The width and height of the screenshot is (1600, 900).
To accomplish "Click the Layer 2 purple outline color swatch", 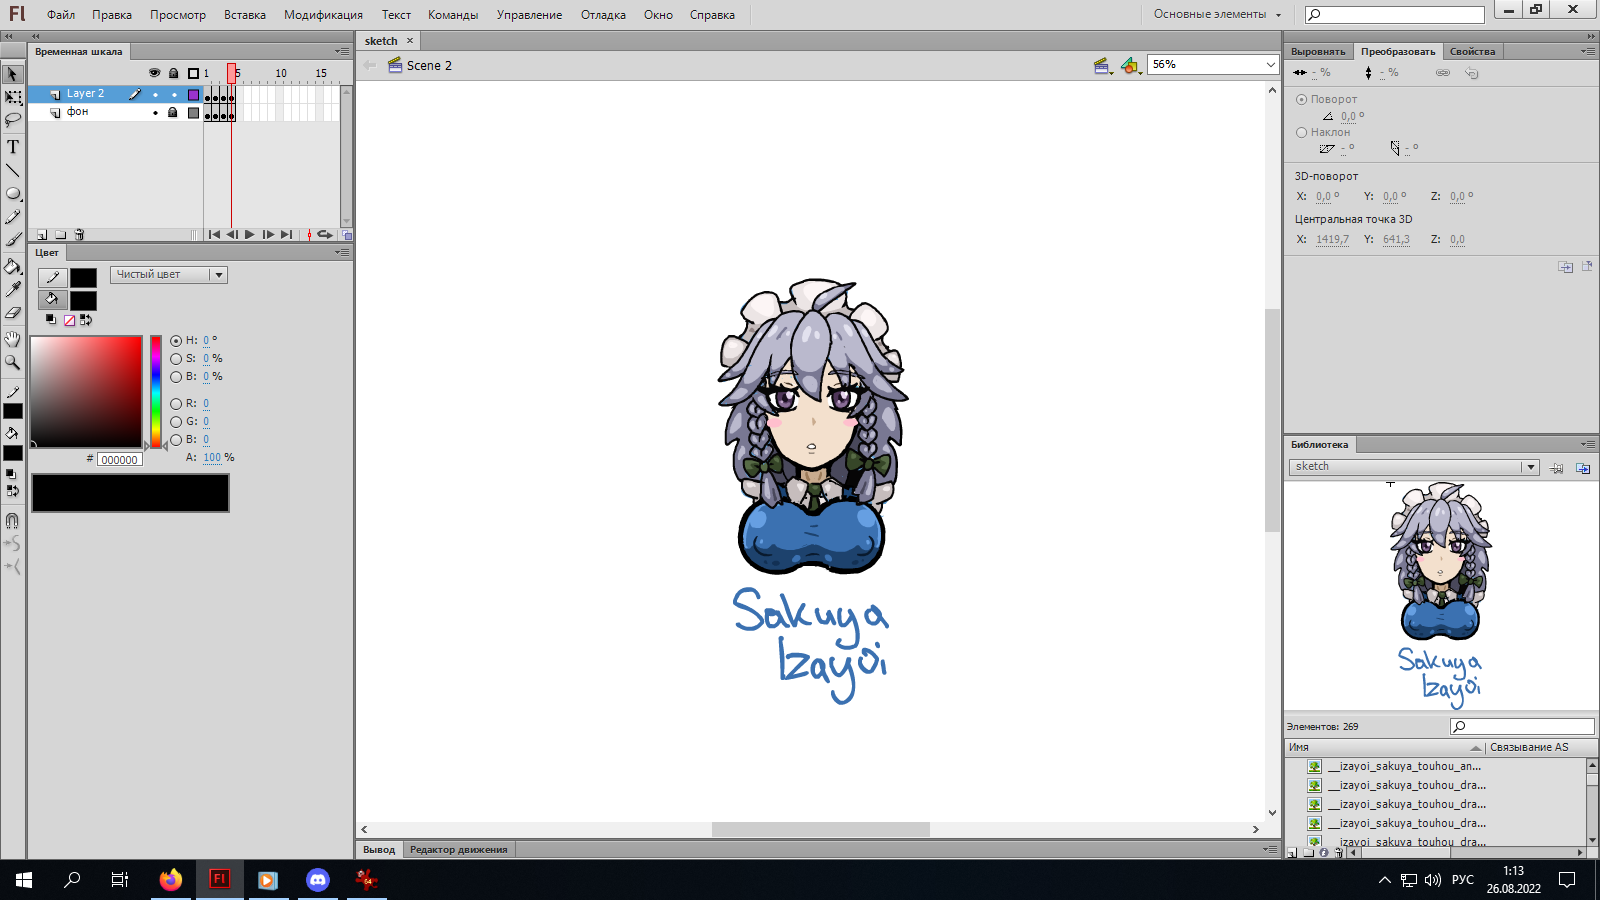I will click(x=193, y=95).
